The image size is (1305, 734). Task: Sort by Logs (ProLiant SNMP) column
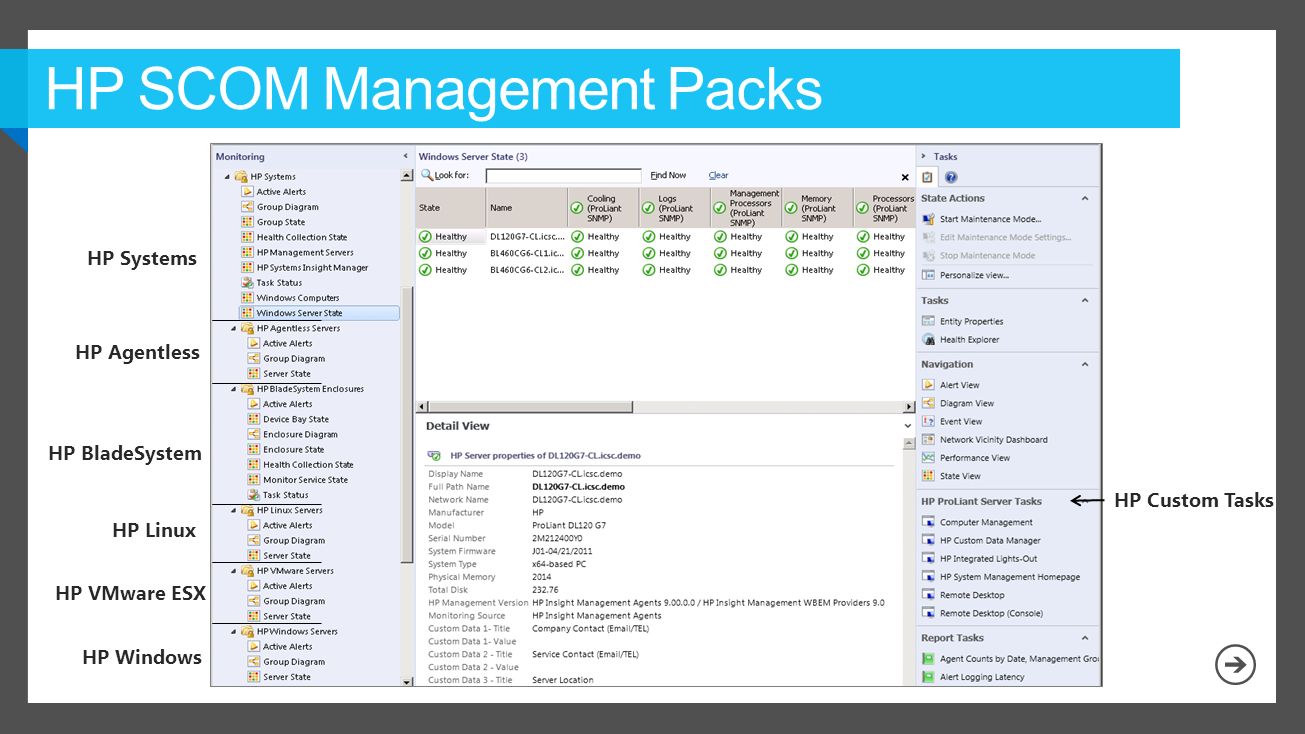[x=675, y=208]
